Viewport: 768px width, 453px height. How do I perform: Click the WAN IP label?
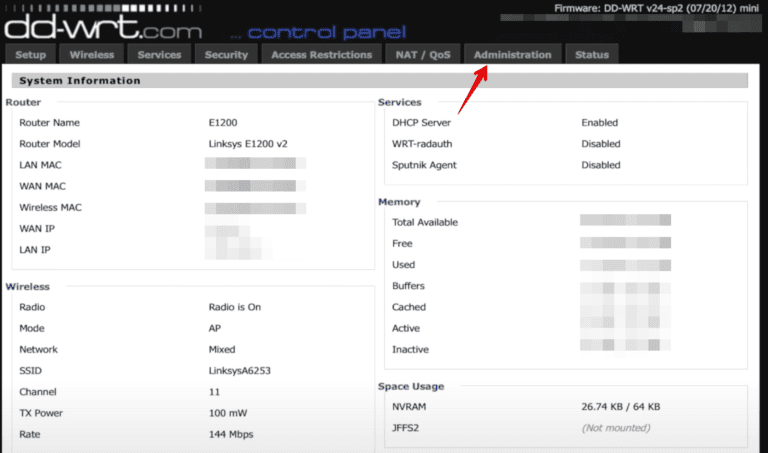(37, 228)
